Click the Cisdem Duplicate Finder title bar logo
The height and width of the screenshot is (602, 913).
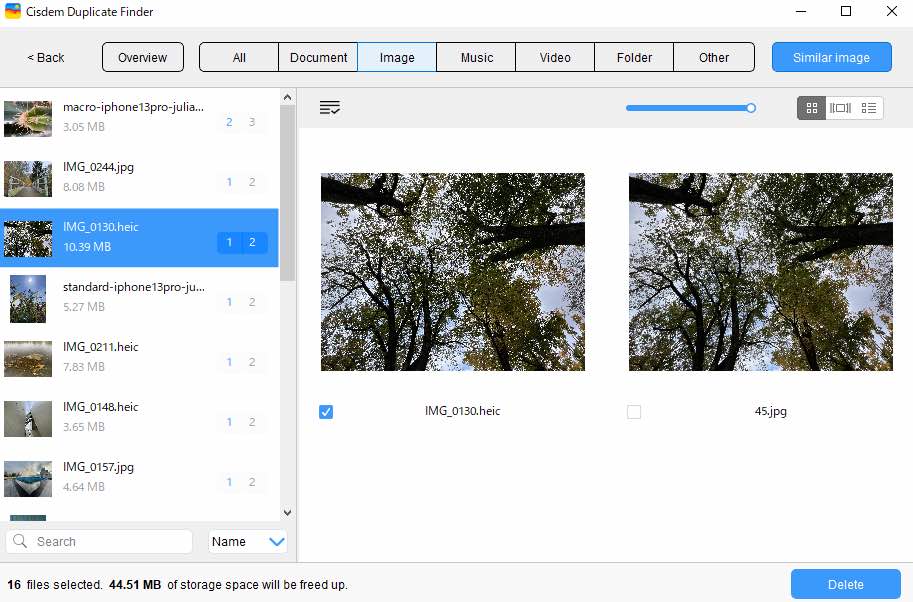point(13,12)
